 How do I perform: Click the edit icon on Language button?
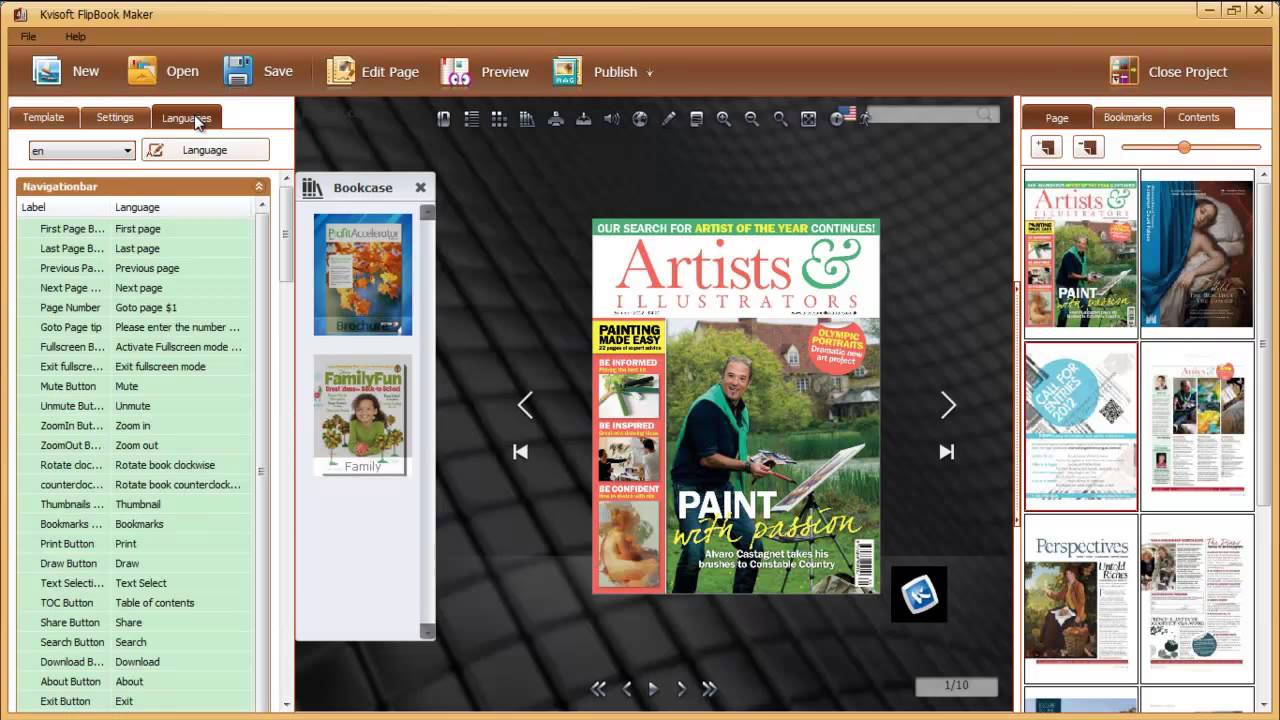coord(155,150)
